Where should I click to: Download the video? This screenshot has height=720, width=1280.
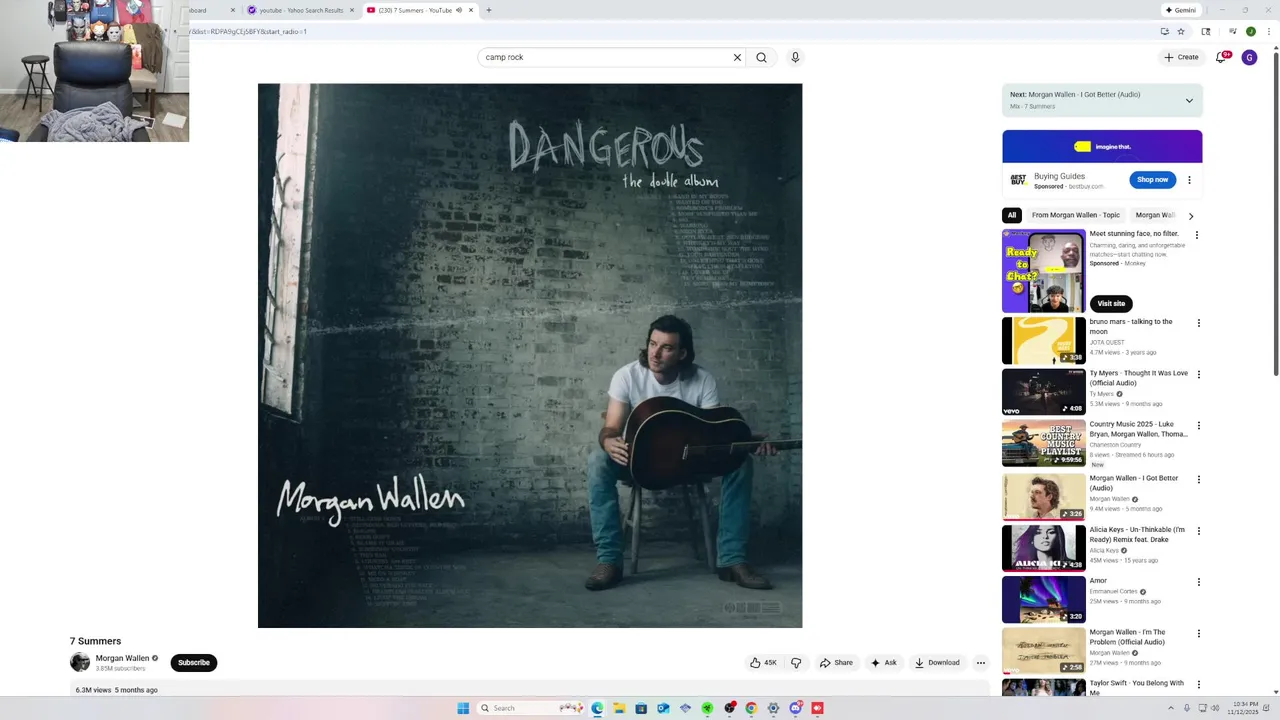coord(937,663)
